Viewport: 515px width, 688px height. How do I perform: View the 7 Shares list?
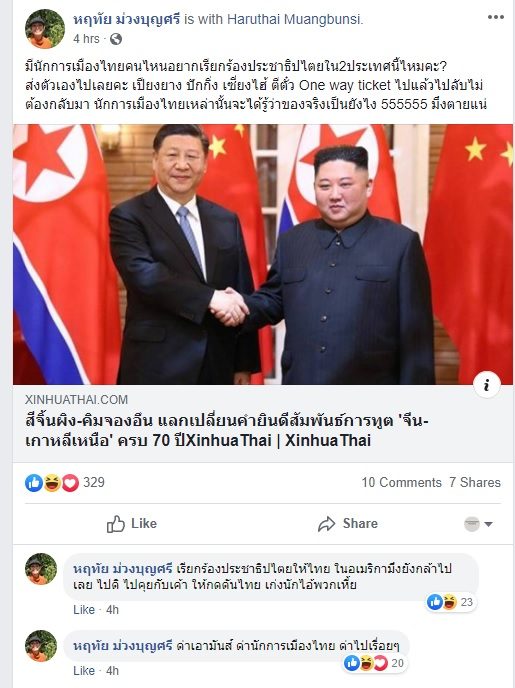(x=475, y=483)
